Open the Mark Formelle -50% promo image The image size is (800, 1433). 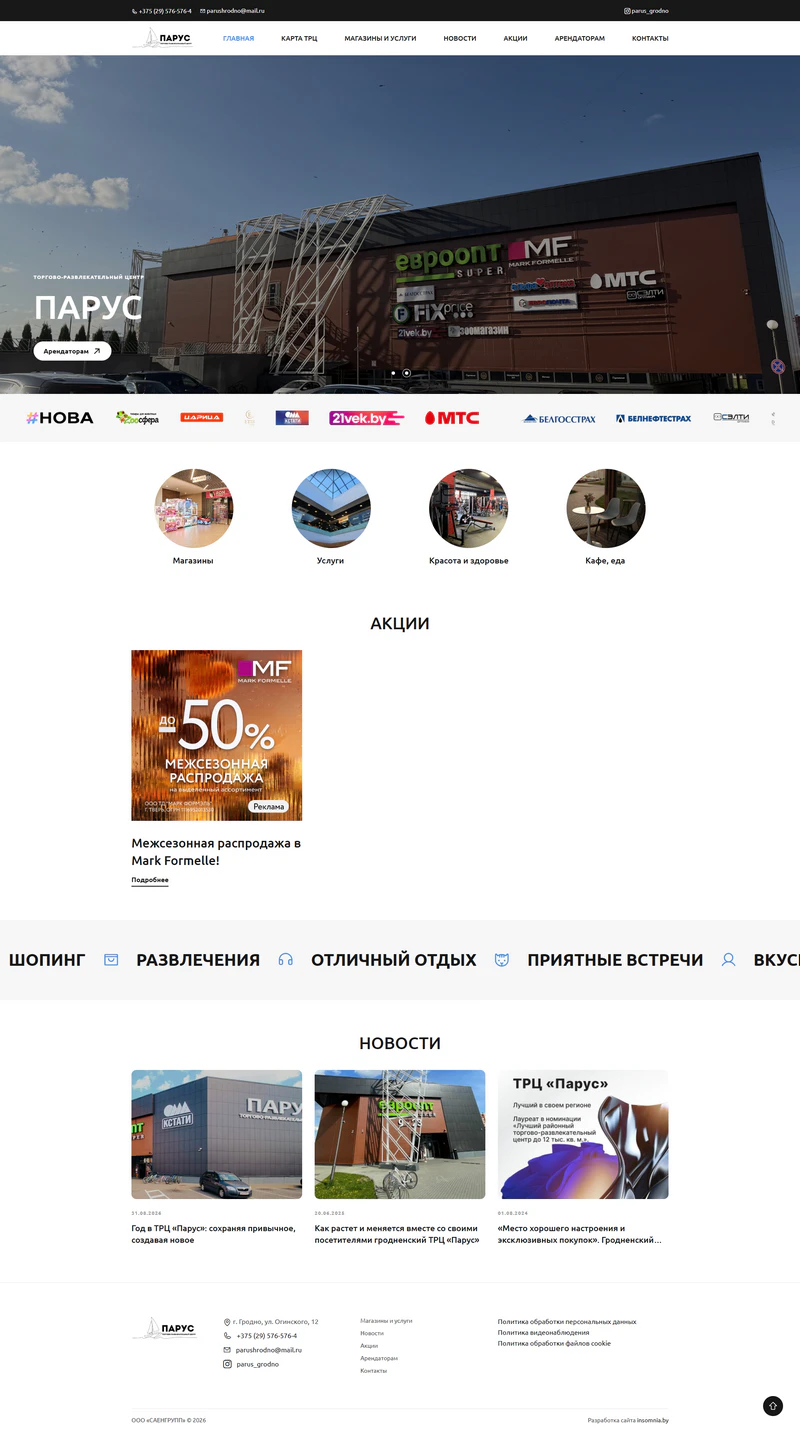(217, 735)
